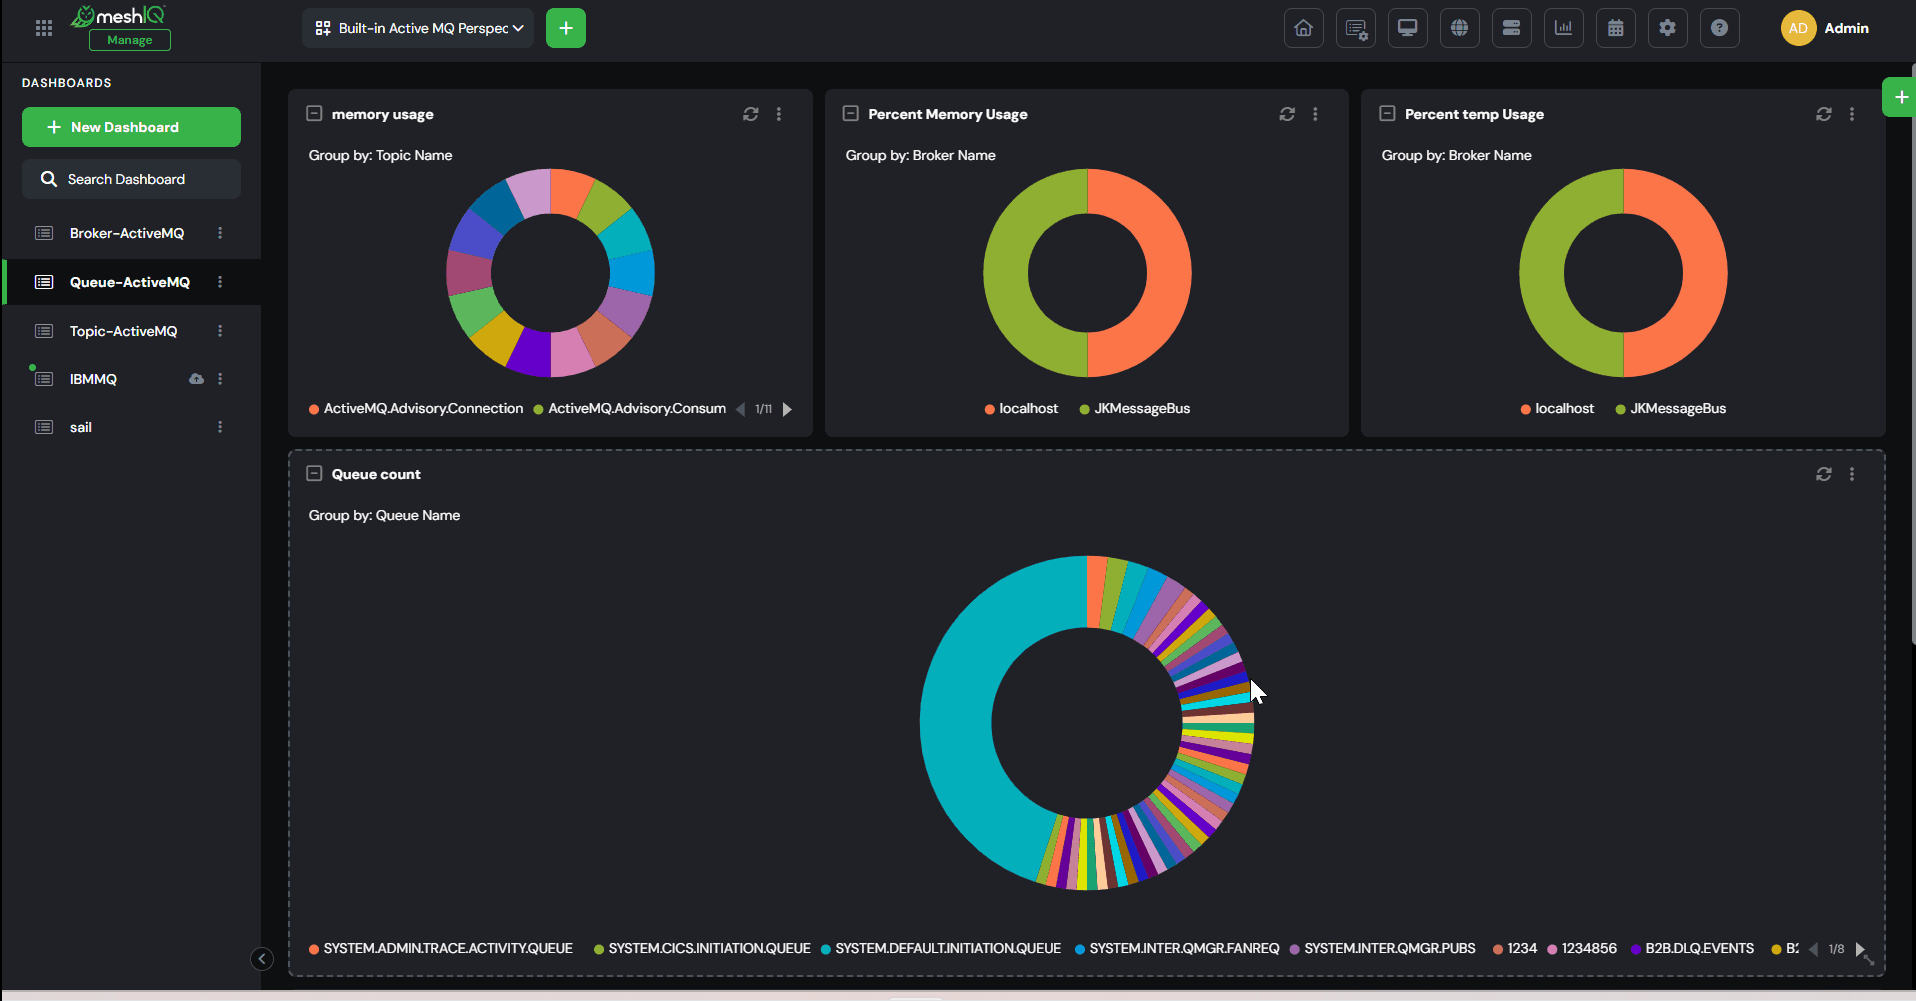Collapse the Queue count panel
The image size is (1916, 1001).
click(314, 474)
